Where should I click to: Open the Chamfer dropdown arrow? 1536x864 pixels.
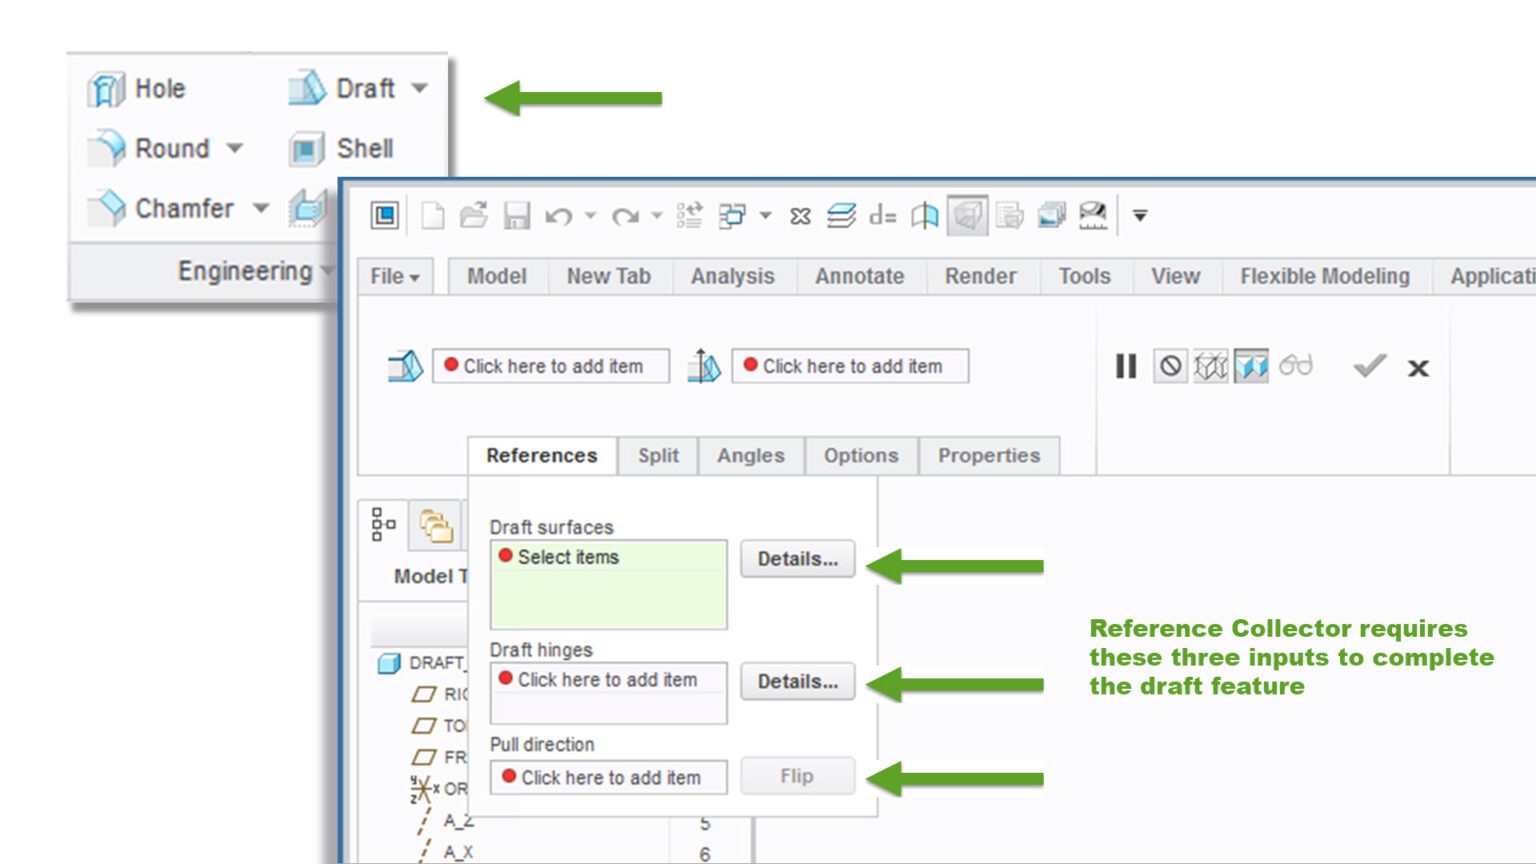[x=260, y=208]
